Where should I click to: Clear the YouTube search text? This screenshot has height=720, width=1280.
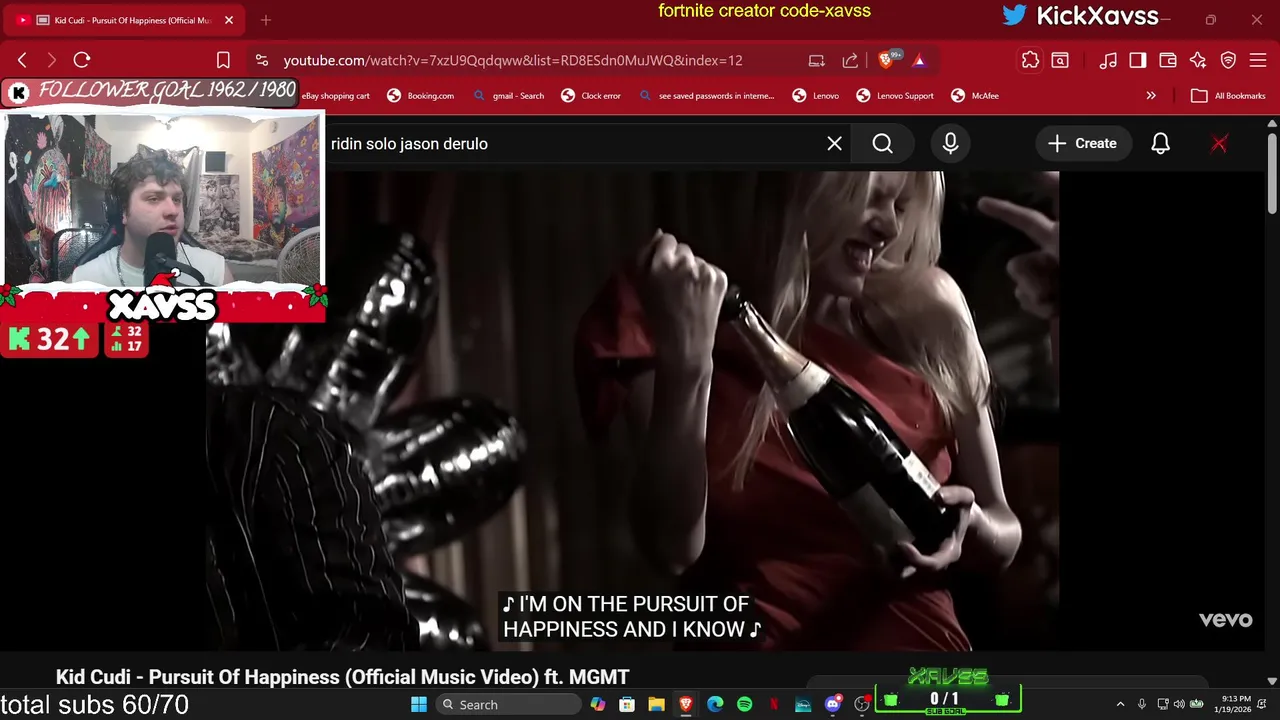(834, 143)
